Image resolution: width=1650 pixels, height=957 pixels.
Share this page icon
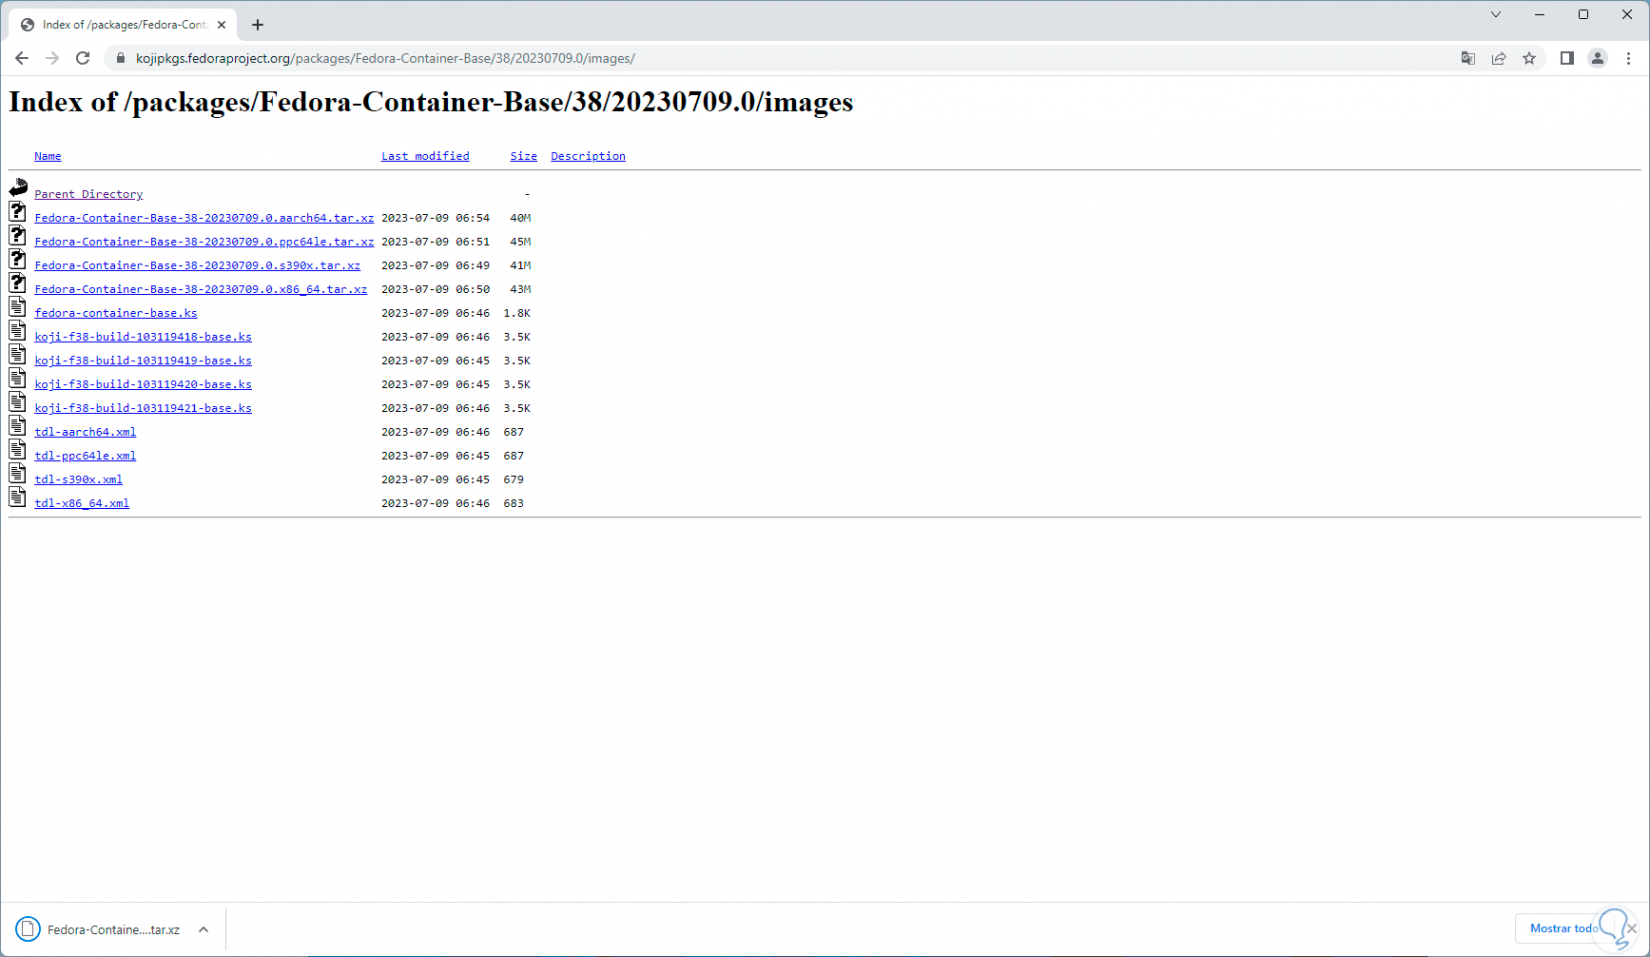click(x=1498, y=58)
